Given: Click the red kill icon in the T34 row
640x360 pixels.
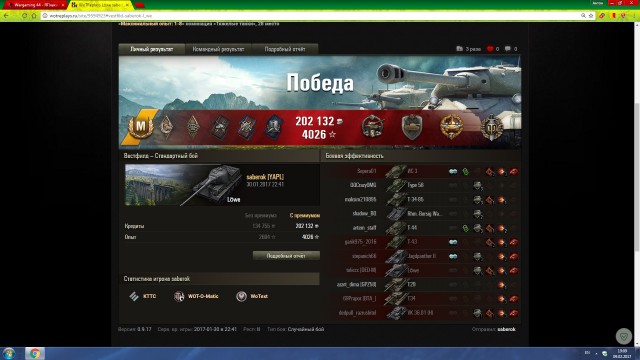Looking at the screenshot, I should point(513,299).
